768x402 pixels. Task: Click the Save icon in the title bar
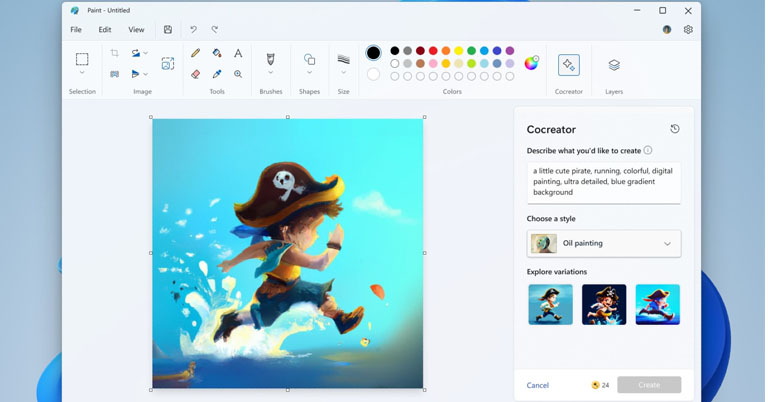(168, 30)
